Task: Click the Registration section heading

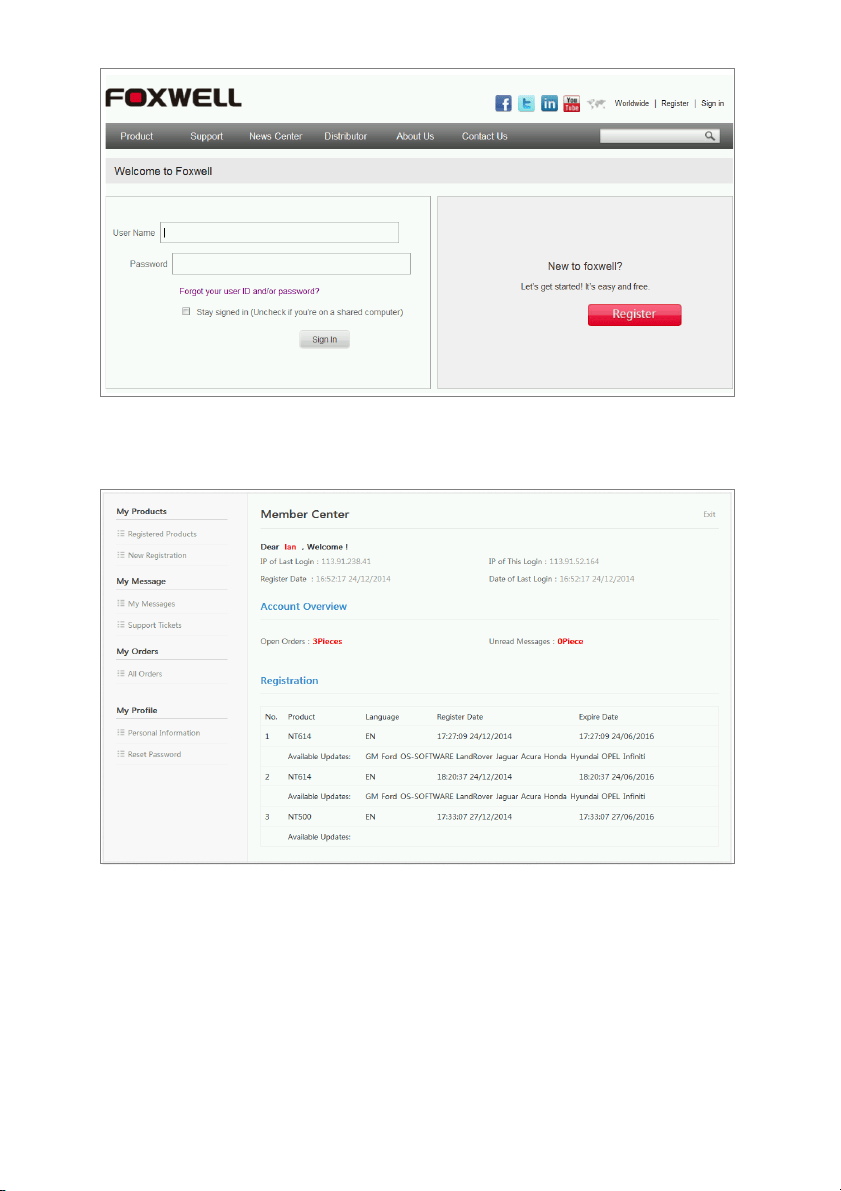Action: (289, 681)
